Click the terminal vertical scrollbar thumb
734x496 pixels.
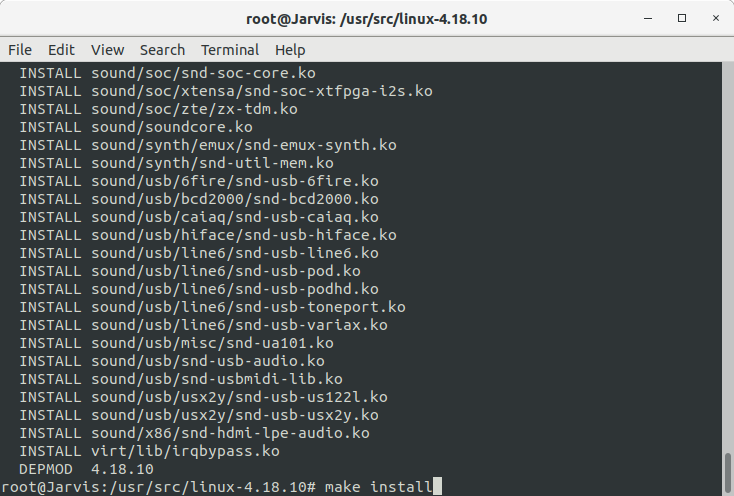tap(728, 474)
